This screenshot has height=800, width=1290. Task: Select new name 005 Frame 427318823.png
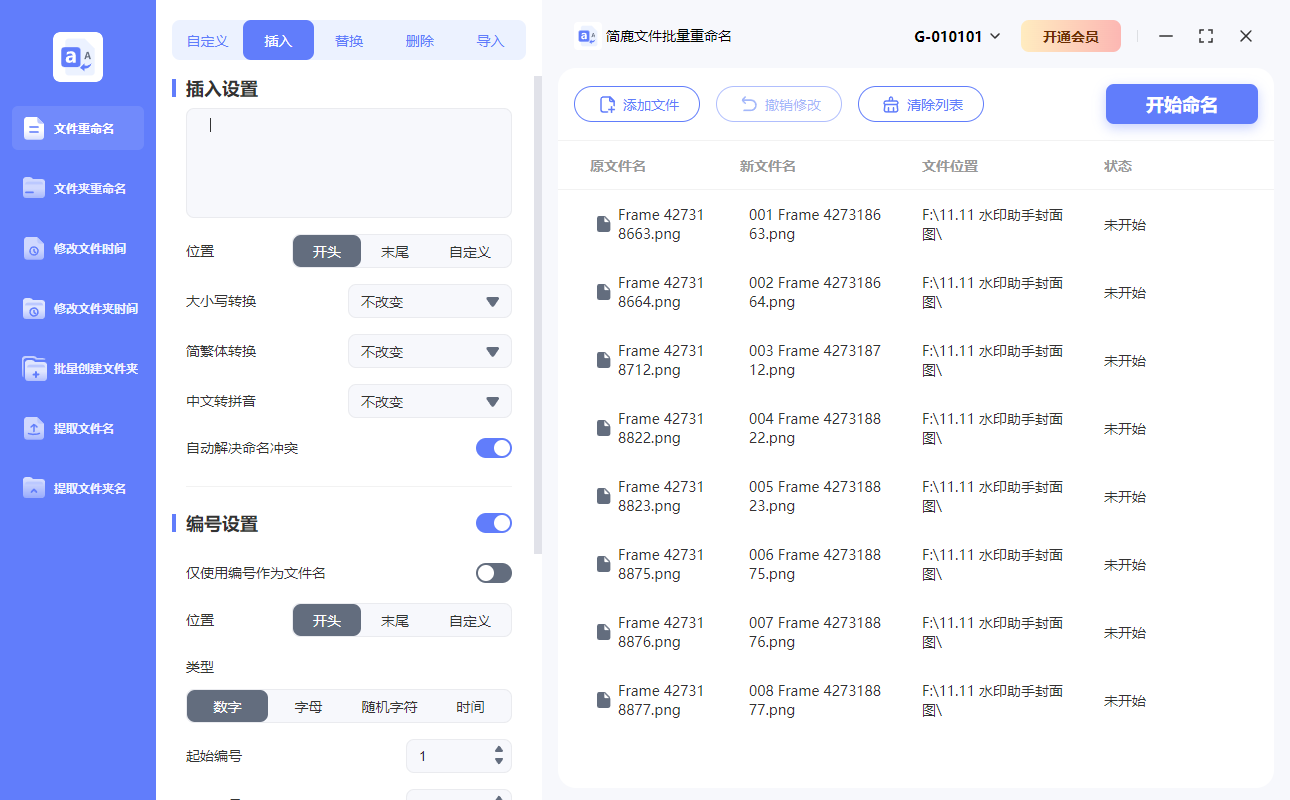[815, 496]
